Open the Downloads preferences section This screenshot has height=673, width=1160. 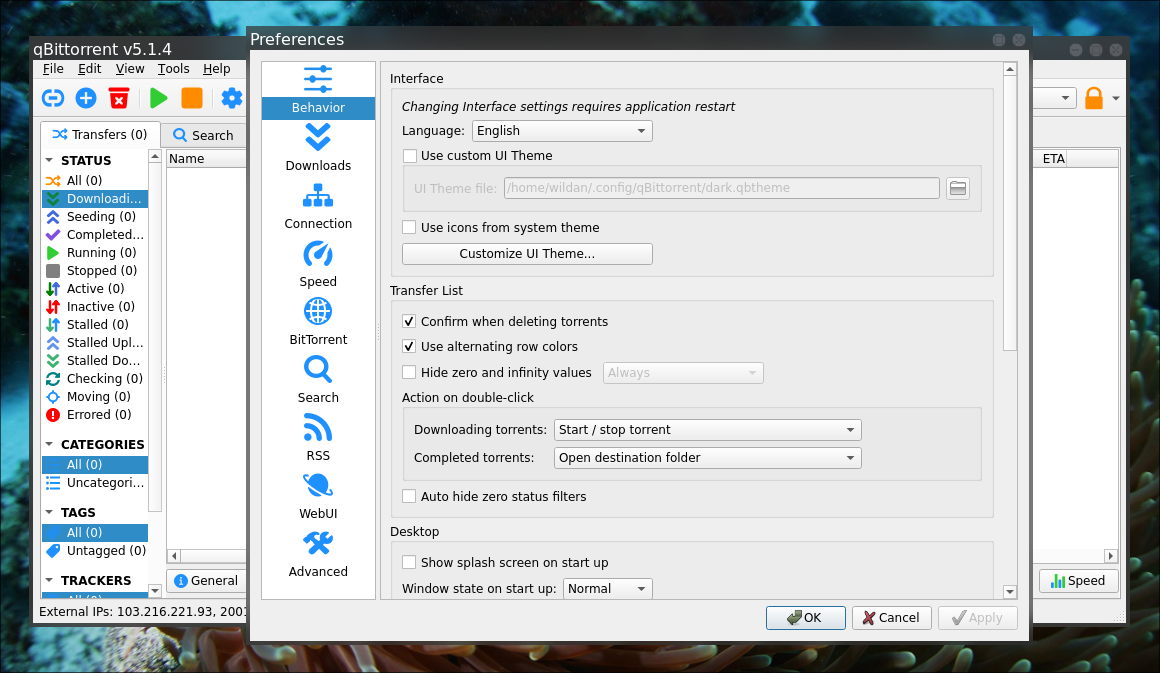[318, 147]
